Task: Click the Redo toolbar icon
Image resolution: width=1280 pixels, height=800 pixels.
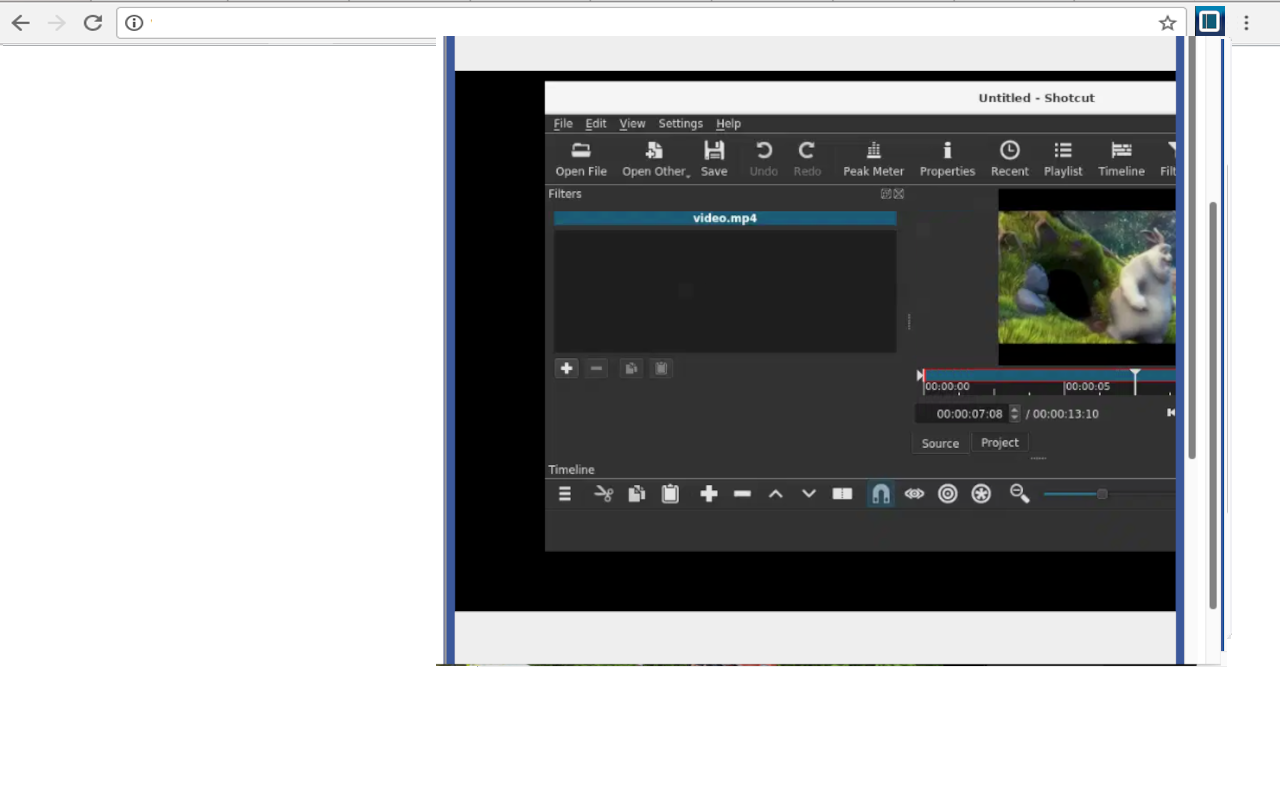Action: point(807,158)
